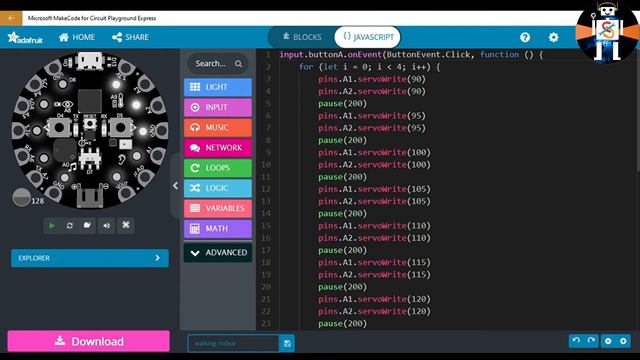The width and height of the screenshot is (640, 360).
Task: Click the project name field
Action: 233,343
